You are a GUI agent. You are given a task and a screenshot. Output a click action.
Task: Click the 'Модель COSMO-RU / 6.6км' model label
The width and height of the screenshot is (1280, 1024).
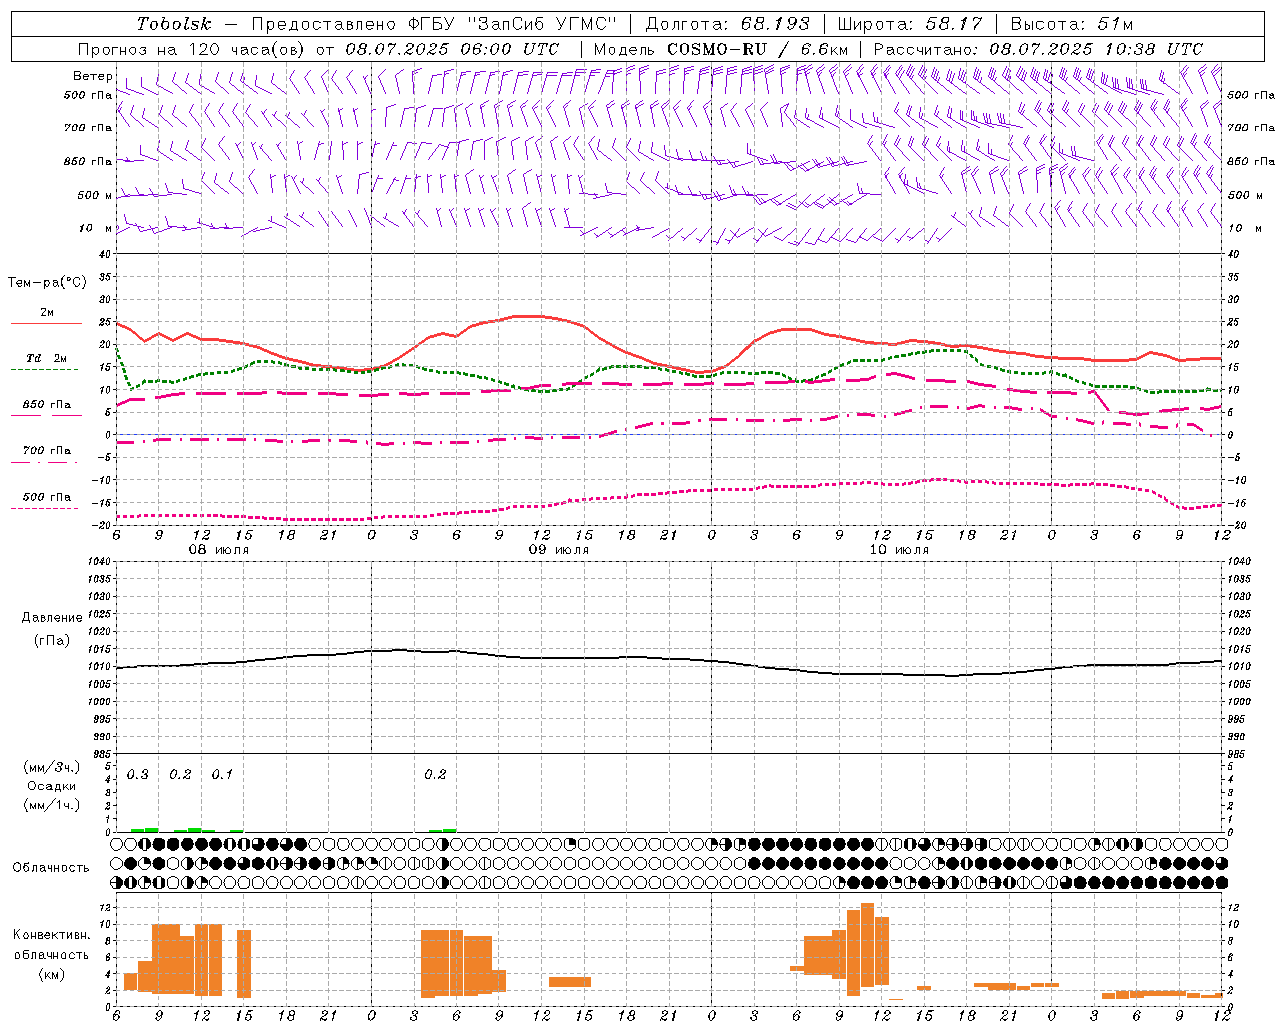[x=720, y=49]
